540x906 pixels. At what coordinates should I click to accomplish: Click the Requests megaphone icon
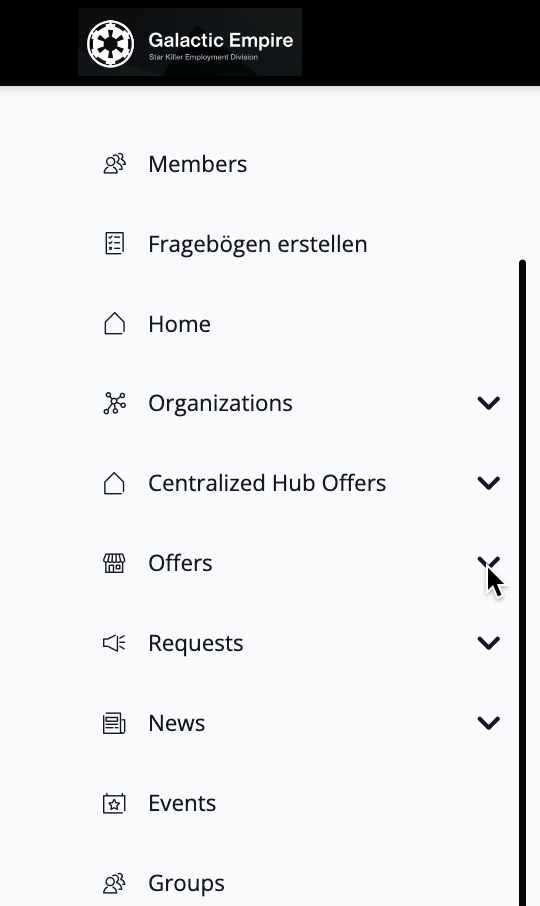(x=114, y=643)
